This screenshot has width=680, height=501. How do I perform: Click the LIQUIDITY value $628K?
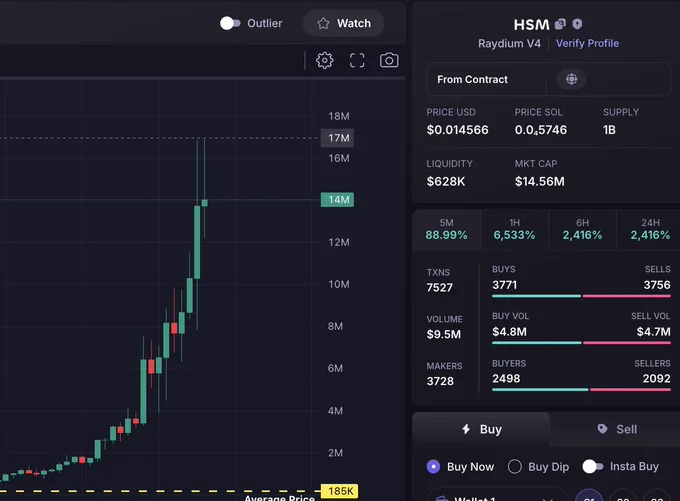pyautogui.click(x=446, y=181)
